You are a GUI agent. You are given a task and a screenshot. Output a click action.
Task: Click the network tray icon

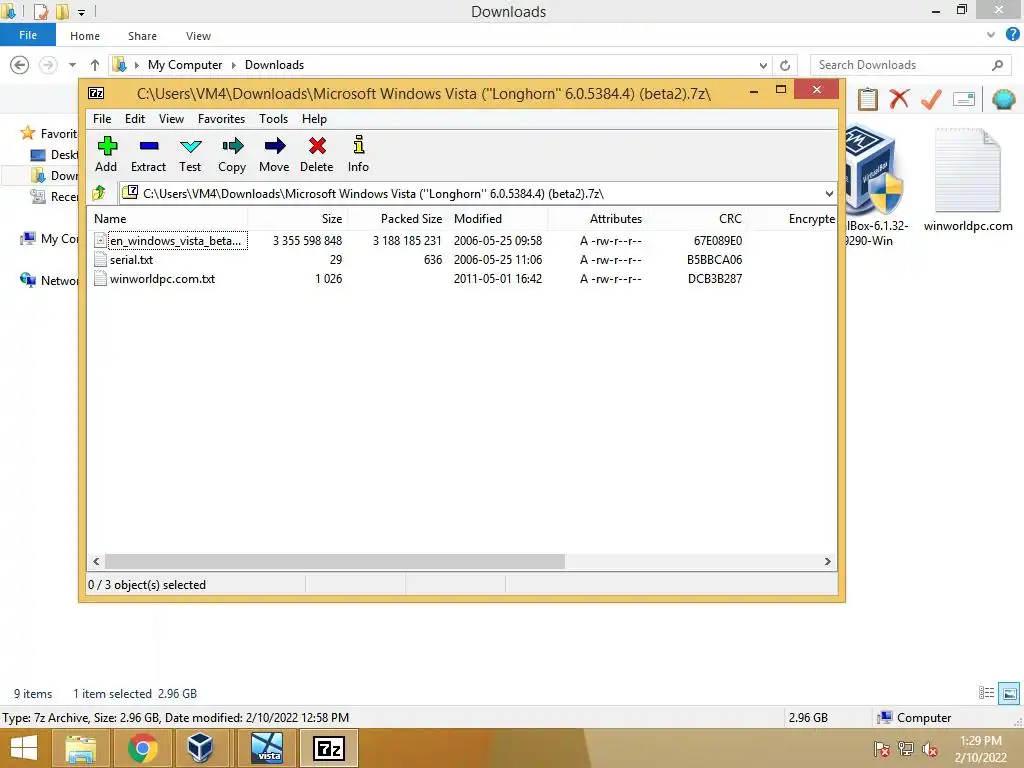click(x=906, y=749)
